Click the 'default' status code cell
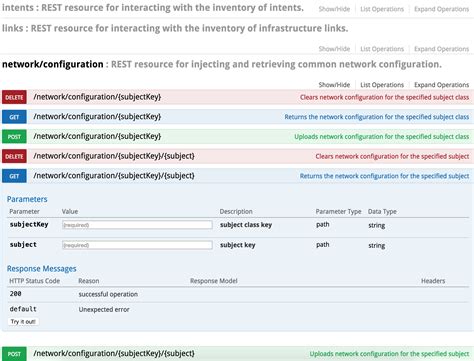 [23, 309]
